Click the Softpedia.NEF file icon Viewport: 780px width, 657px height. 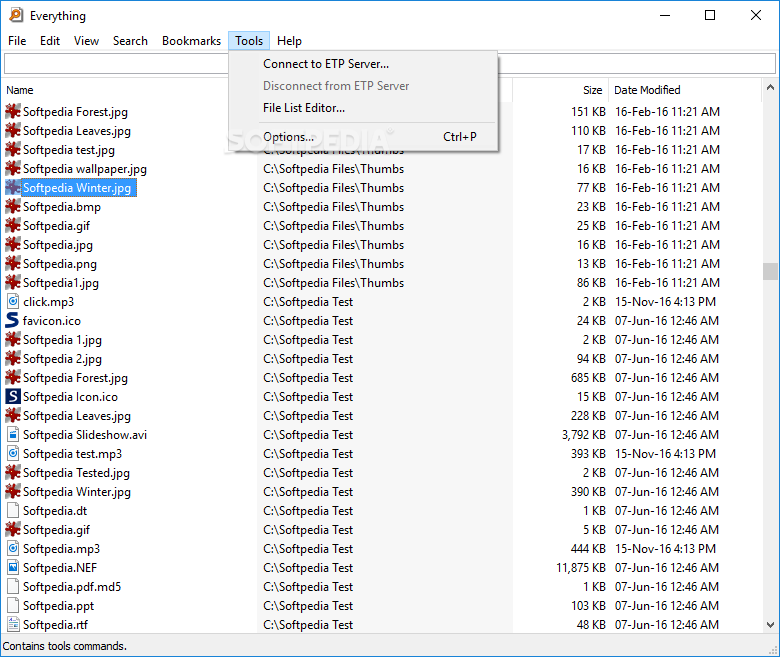13,567
